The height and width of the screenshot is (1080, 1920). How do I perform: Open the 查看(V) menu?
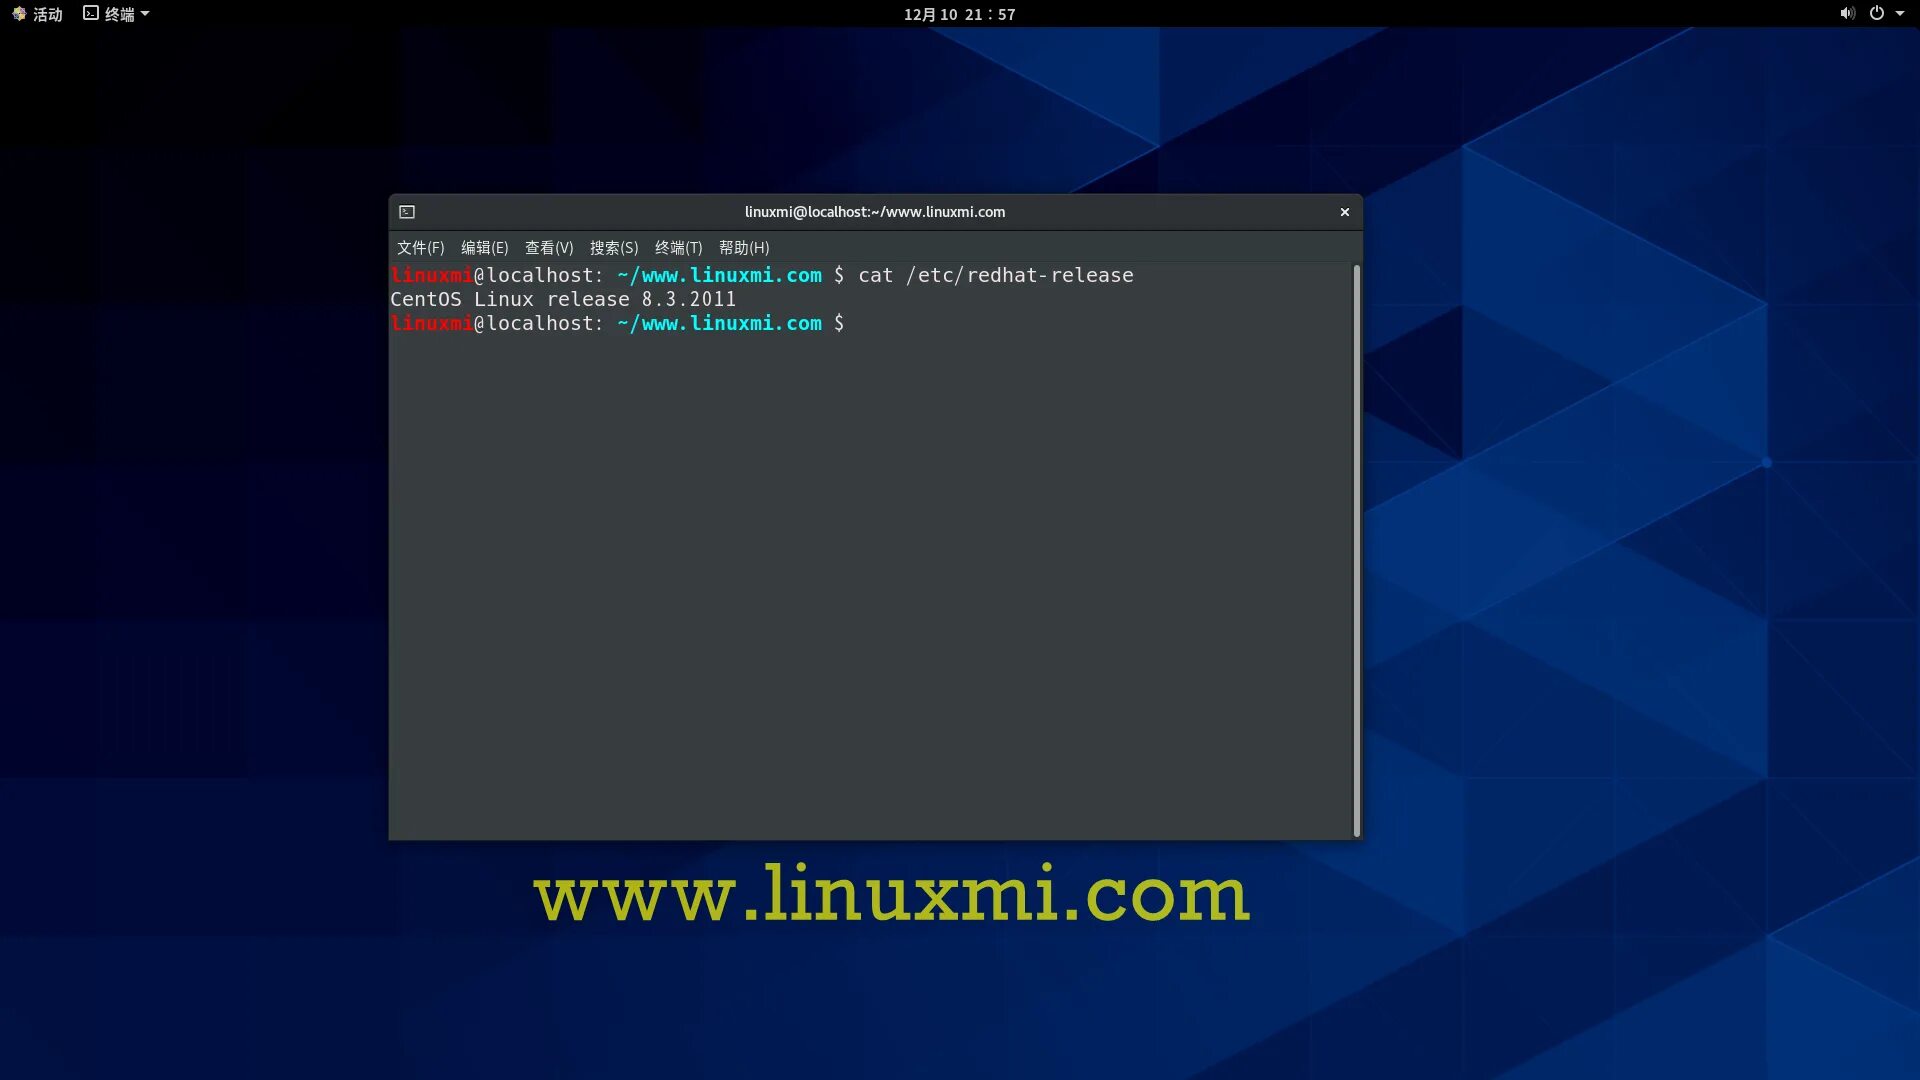point(549,248)
